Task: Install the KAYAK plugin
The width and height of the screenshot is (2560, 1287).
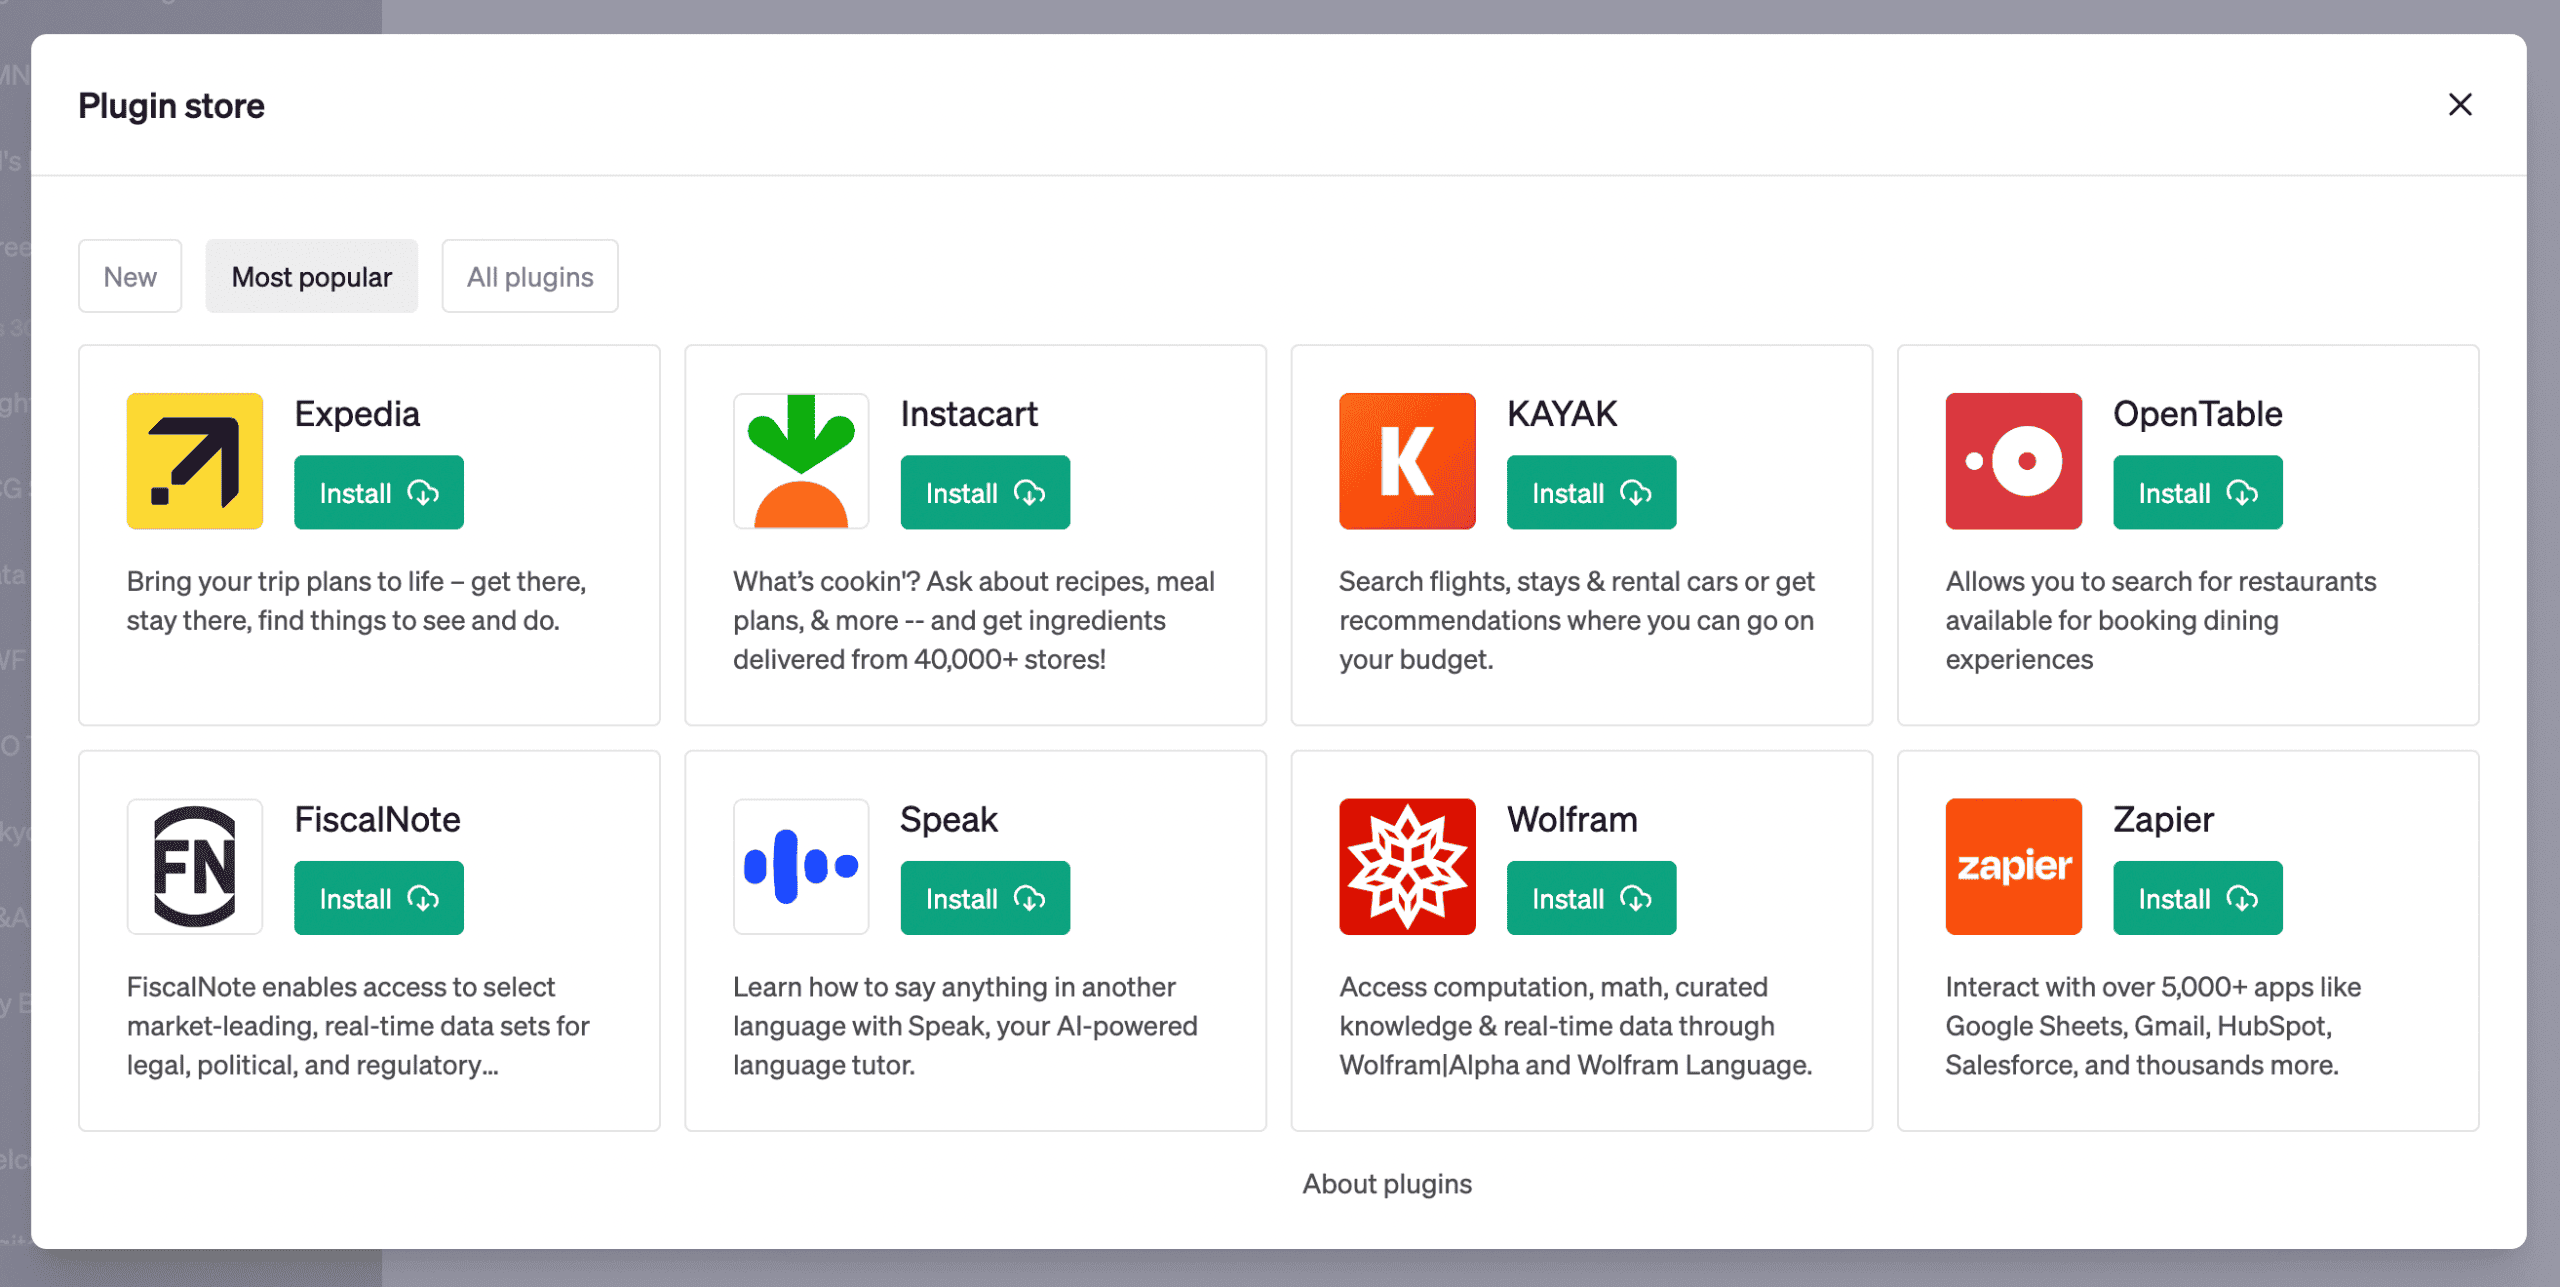Action: 1590,492
